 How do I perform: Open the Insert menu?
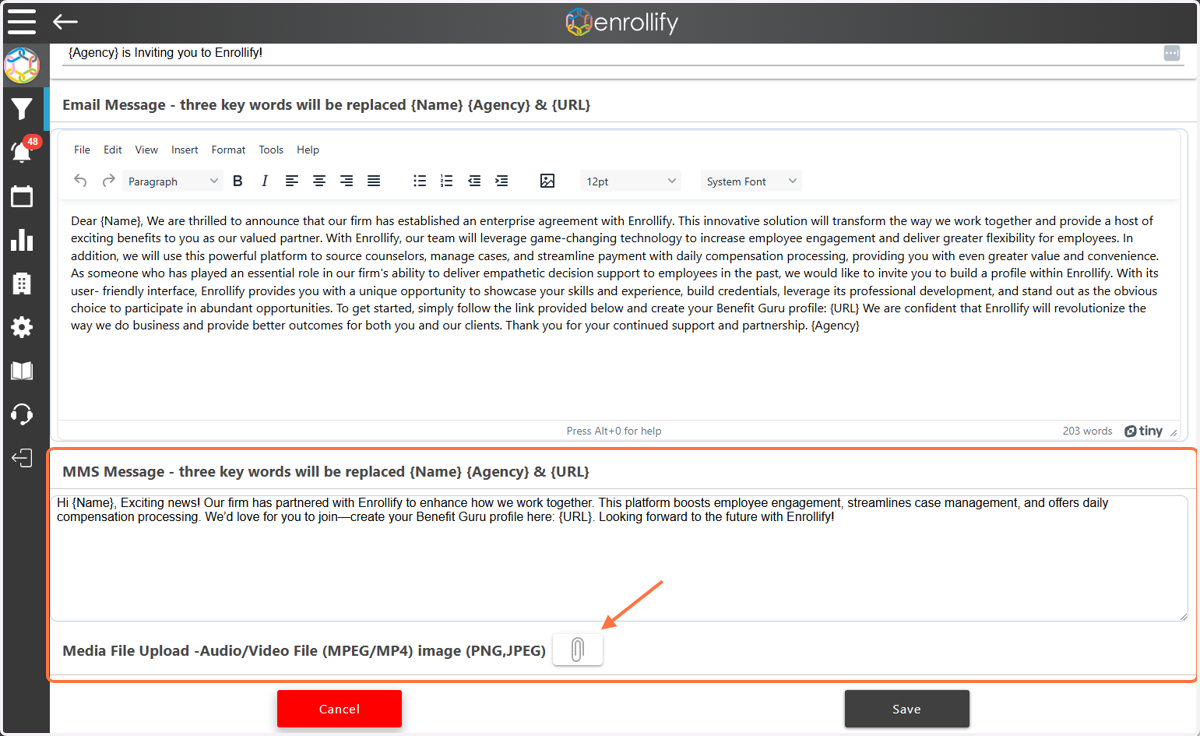tap(185, 150)
